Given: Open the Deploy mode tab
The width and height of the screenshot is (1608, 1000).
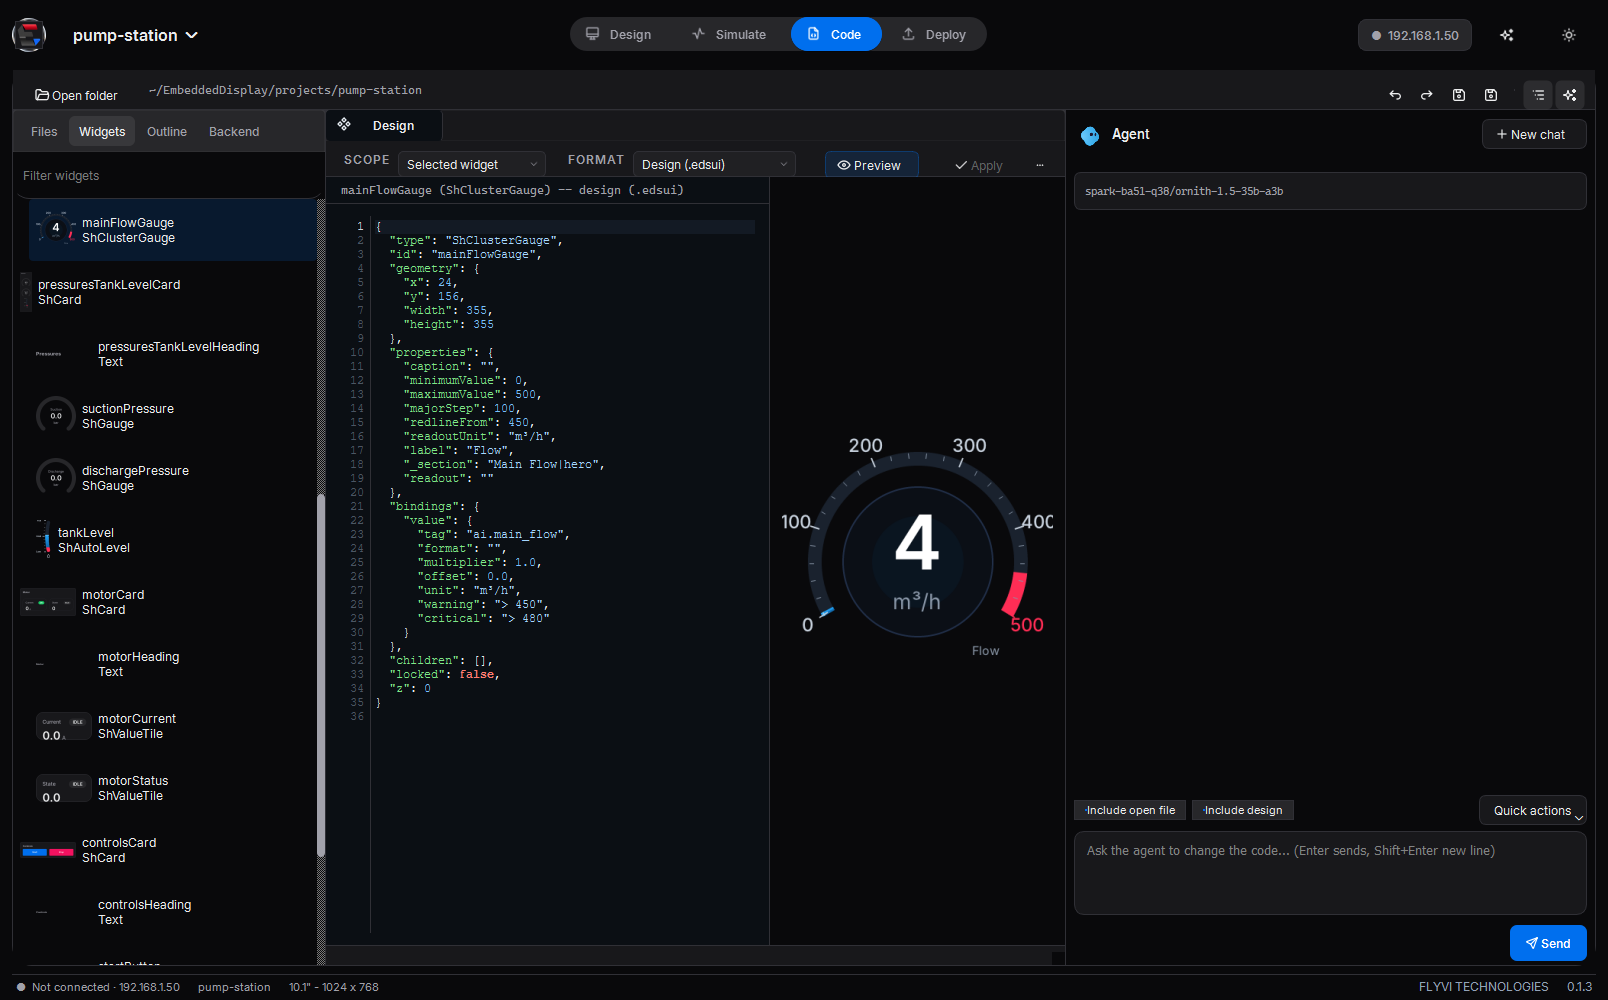Looking at the screenshot, I should point(934,34).
